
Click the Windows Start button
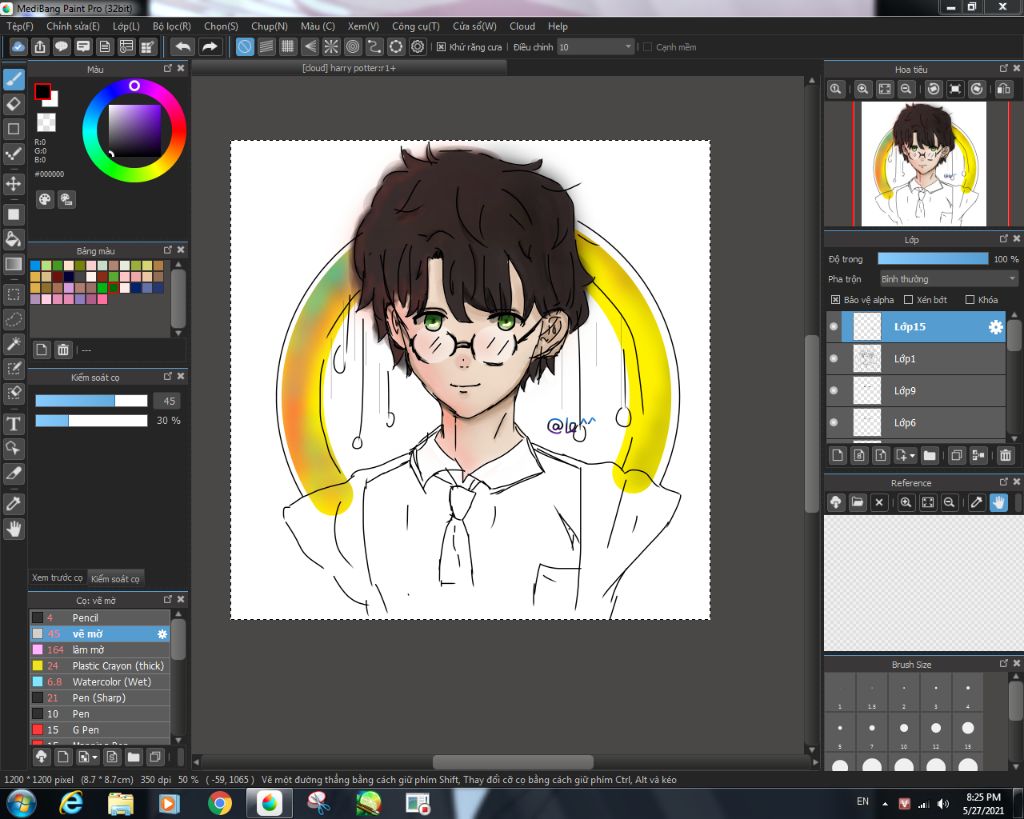20,803
